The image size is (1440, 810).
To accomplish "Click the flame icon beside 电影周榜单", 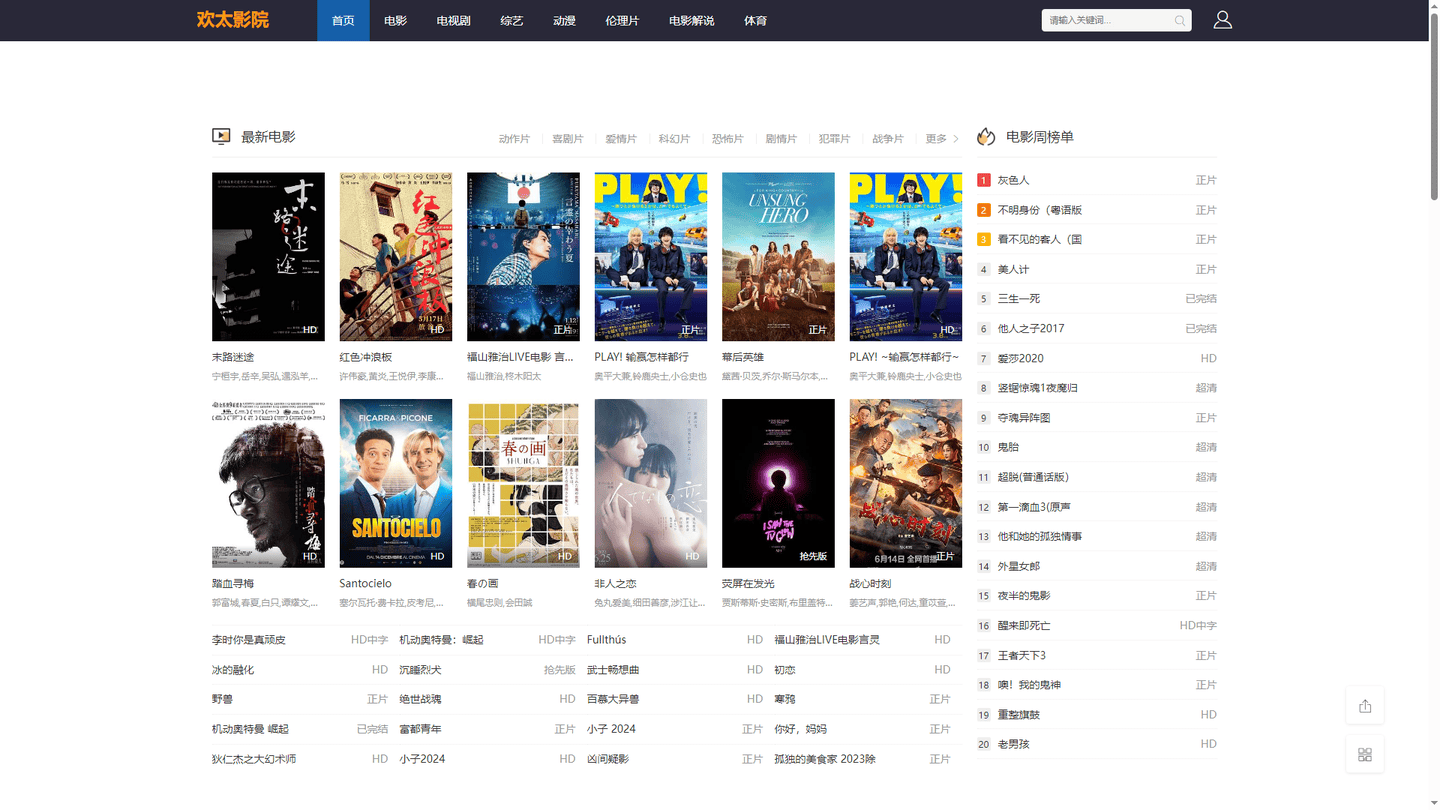I will [x=986, y=137].
